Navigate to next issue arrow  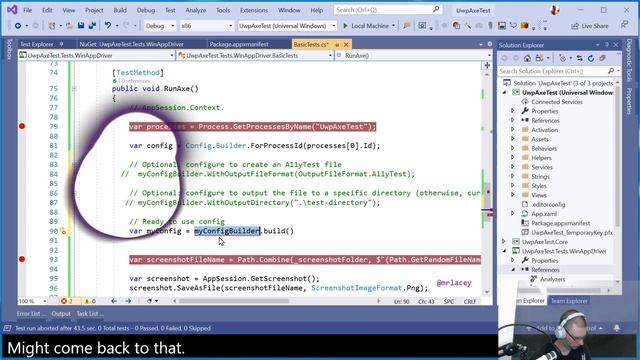[x=128, y=301]
